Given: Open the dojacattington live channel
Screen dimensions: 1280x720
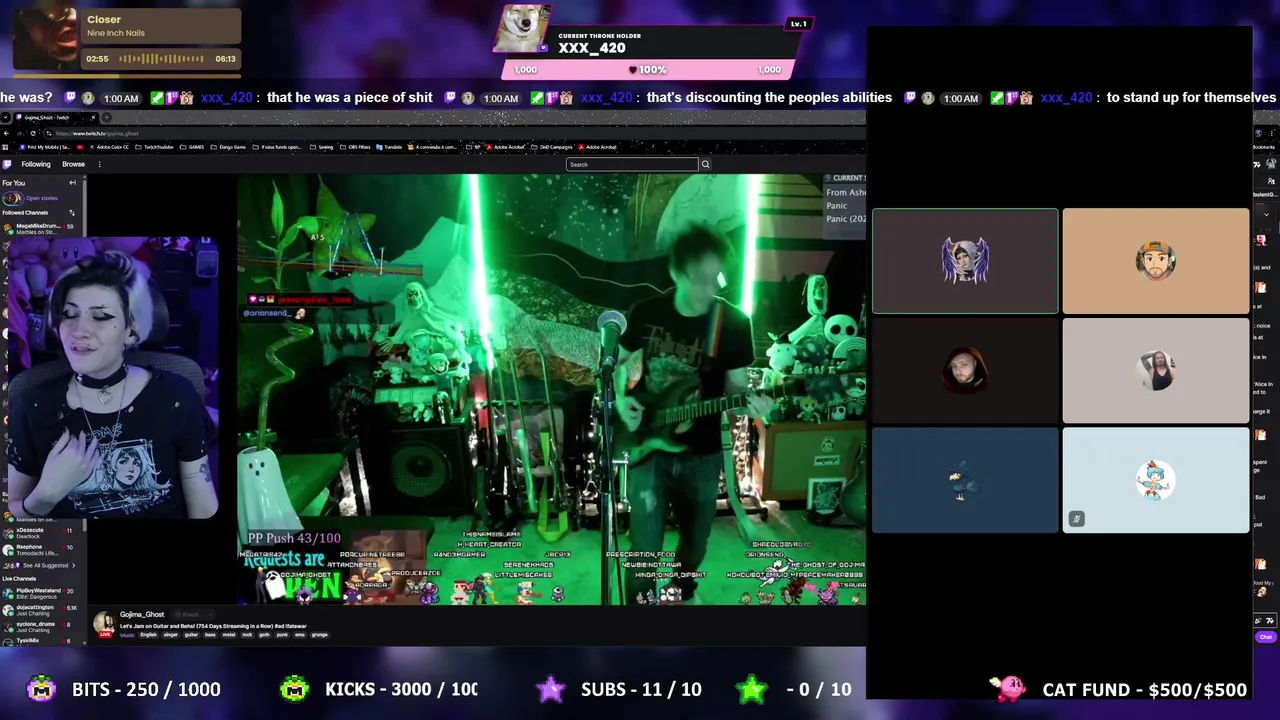Looking at the screenshot, I should click(40, 611).
